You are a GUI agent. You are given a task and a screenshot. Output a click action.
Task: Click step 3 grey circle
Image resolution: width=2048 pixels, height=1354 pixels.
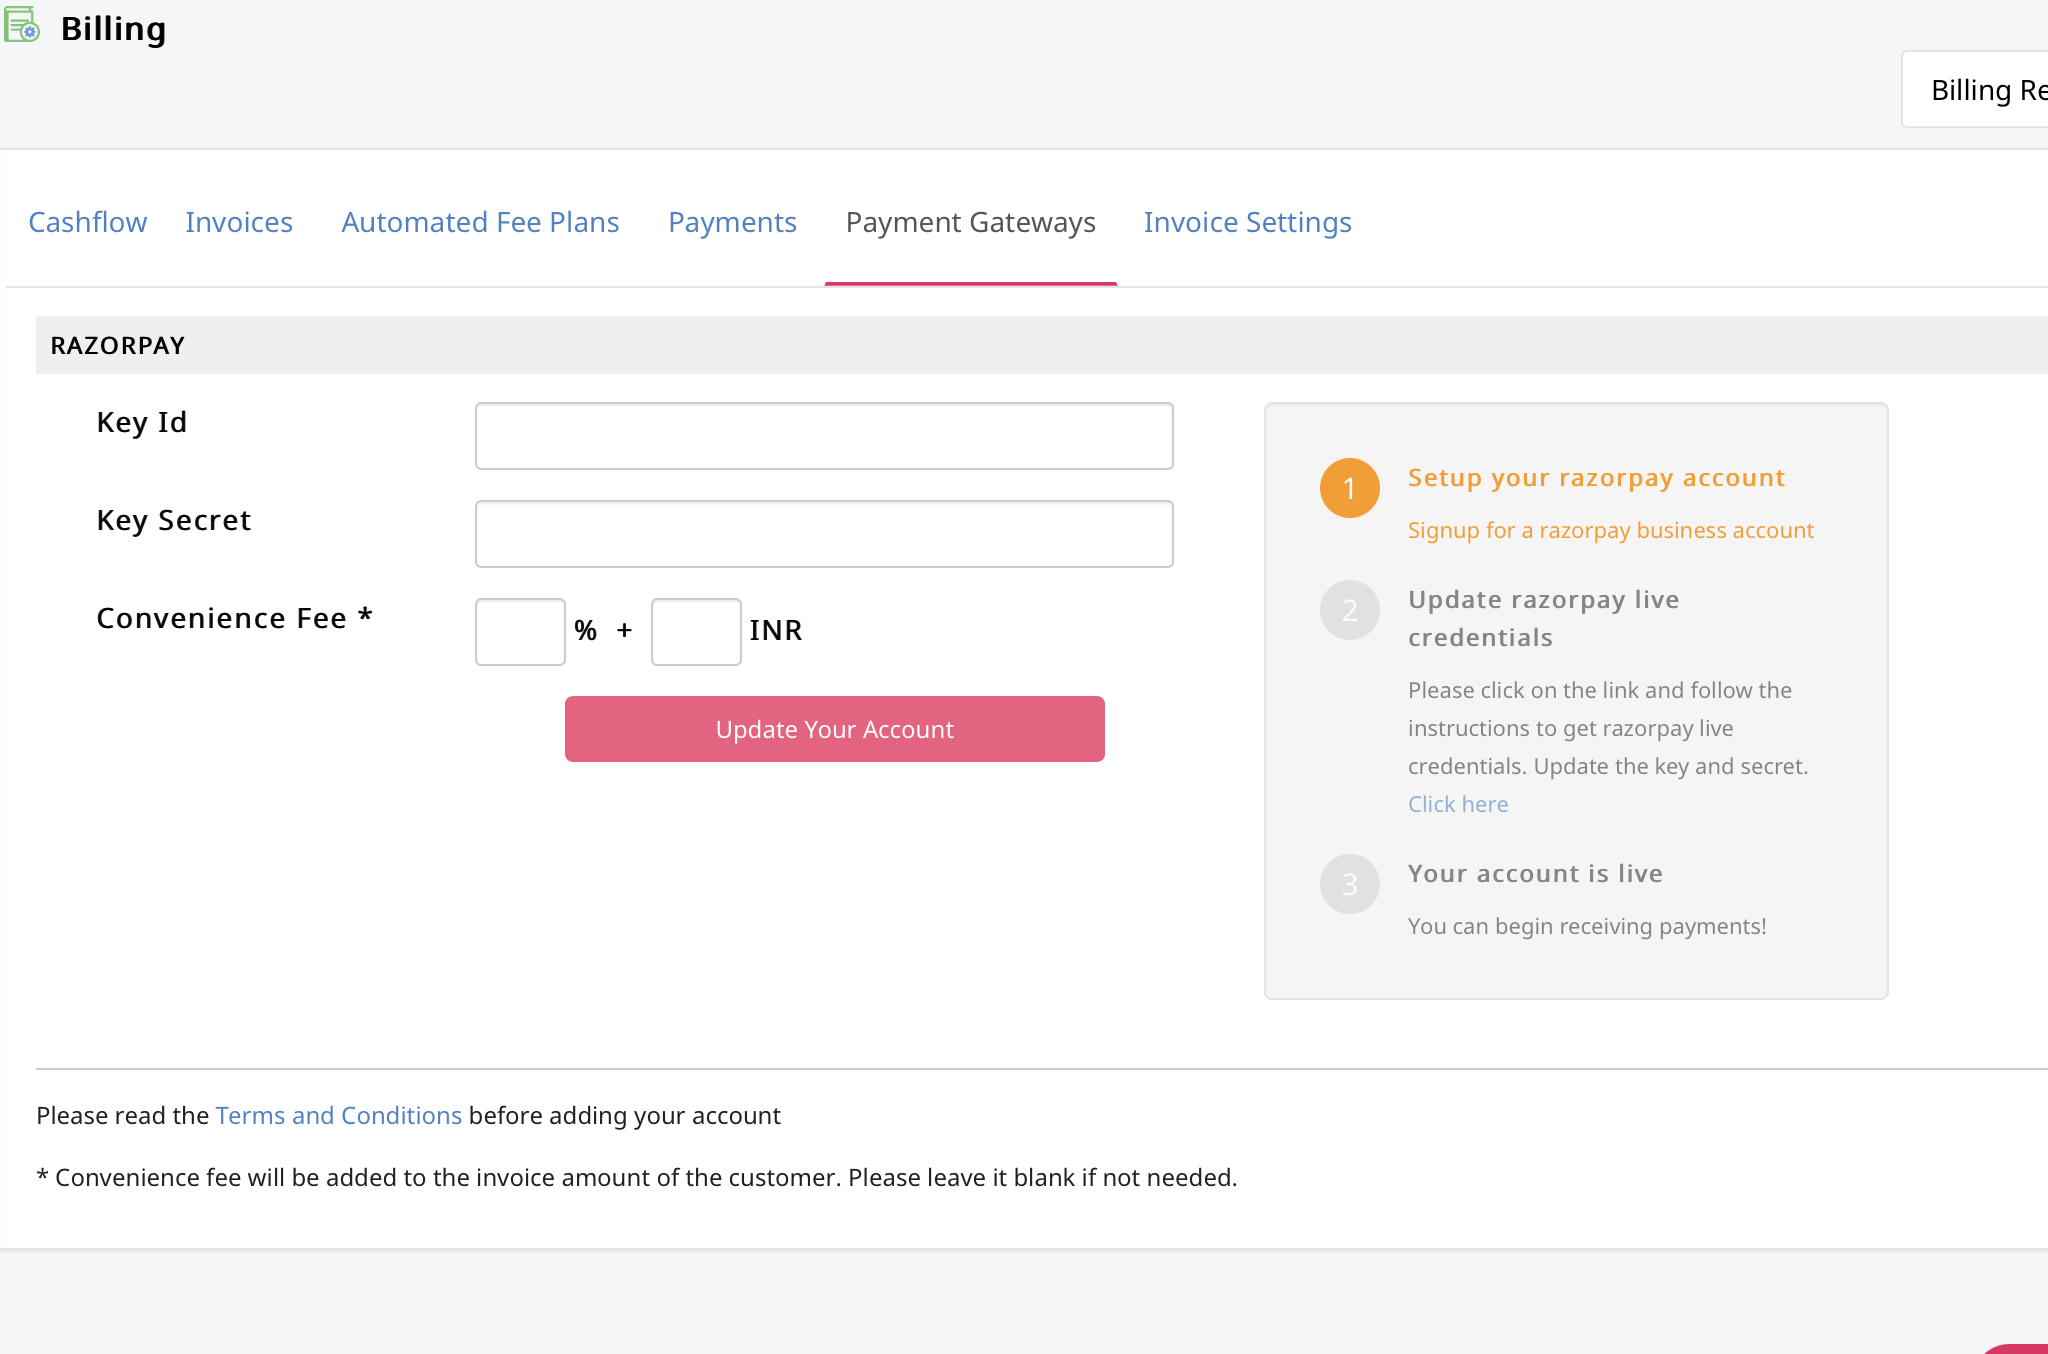pyautogui.click(x=1350, y=884)
